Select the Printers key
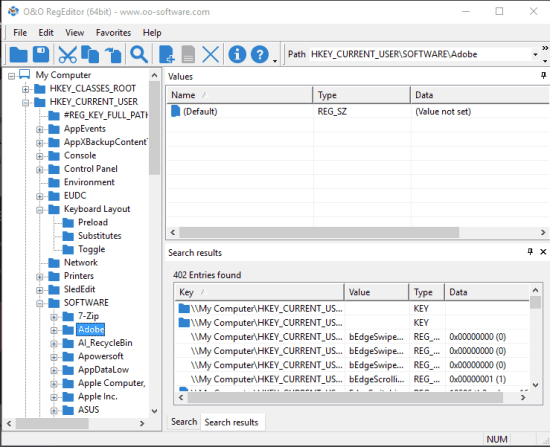550x447 pixels. click(x=79, y=276)
